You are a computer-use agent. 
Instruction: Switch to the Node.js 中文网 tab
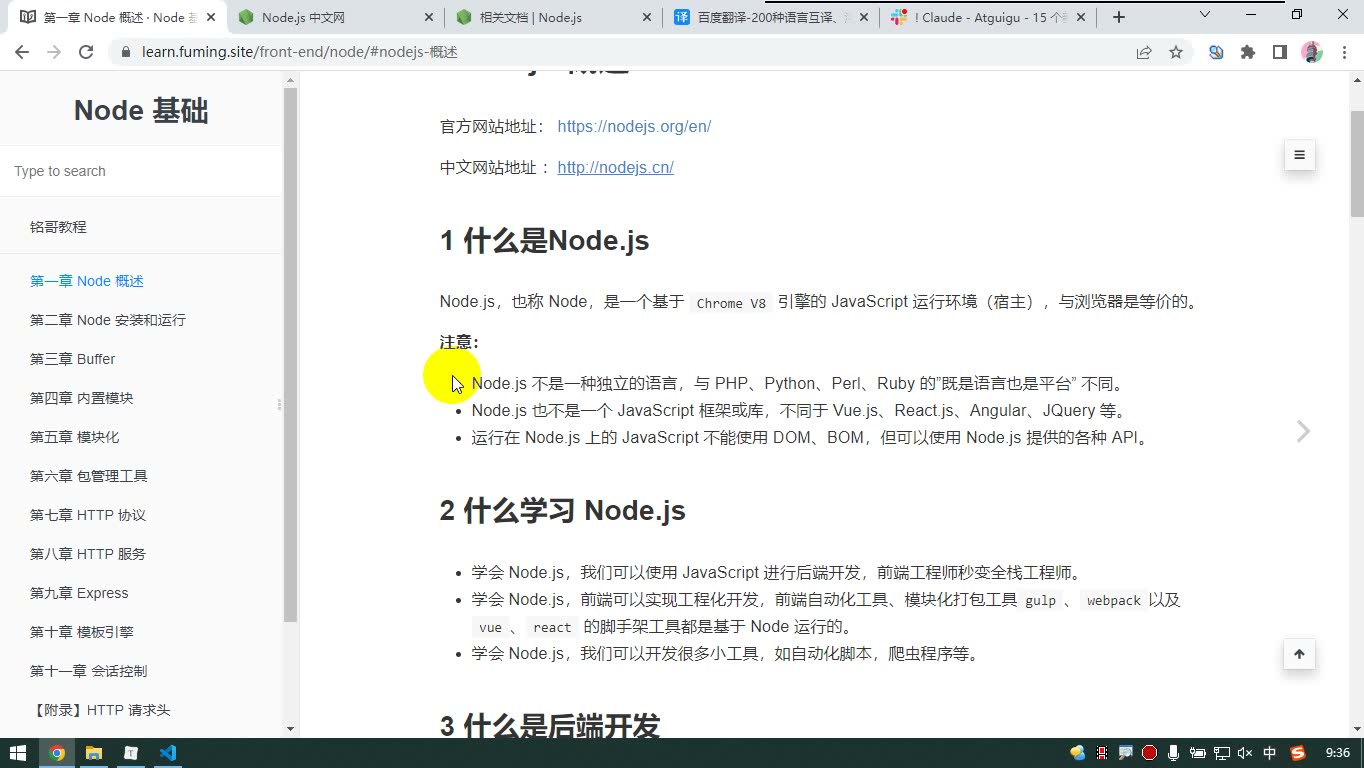point(335,17)
